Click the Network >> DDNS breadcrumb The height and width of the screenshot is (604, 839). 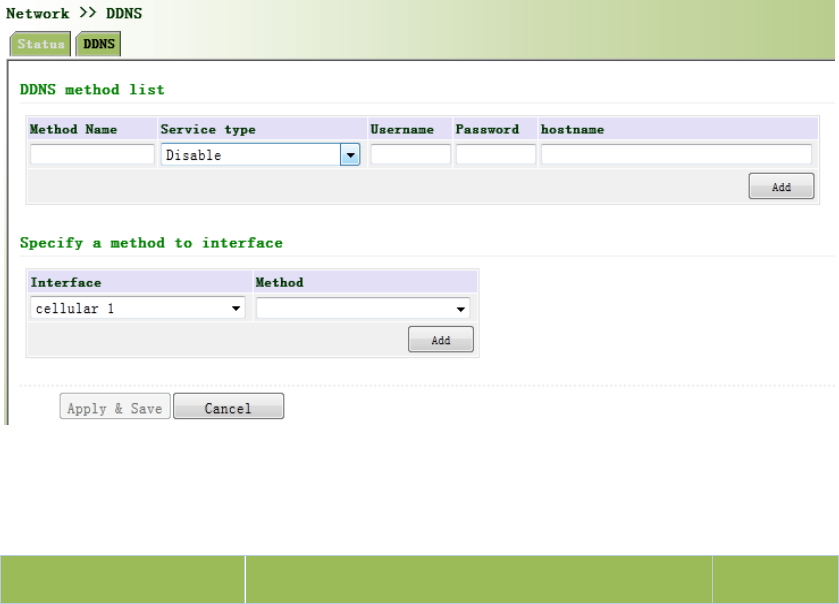click(x=74, y=13)
